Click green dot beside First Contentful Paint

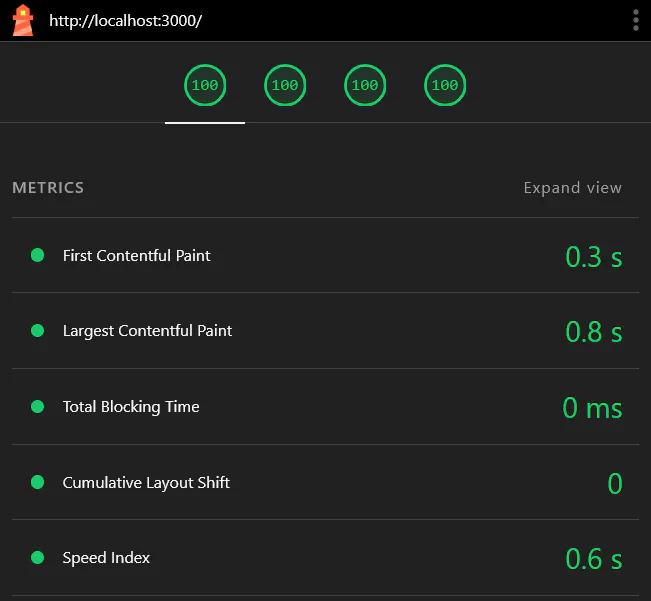tap(37, 255)
